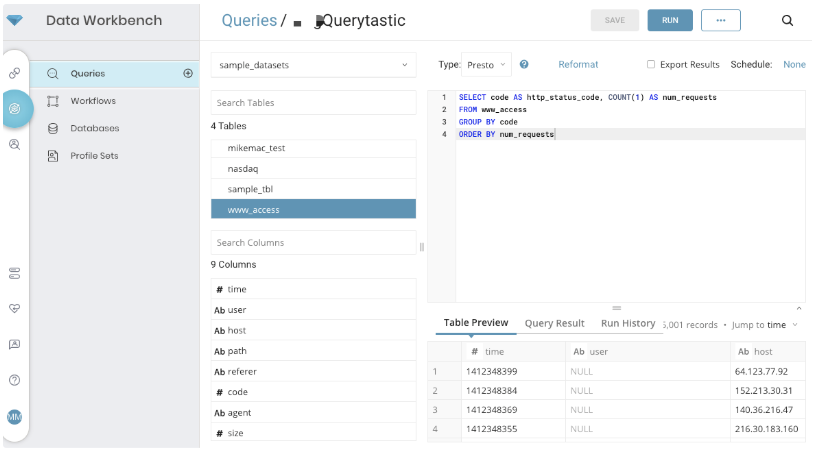Expand the Presto query type dropdown
Screen dimensions: 815x453
[x=487, y=64]
